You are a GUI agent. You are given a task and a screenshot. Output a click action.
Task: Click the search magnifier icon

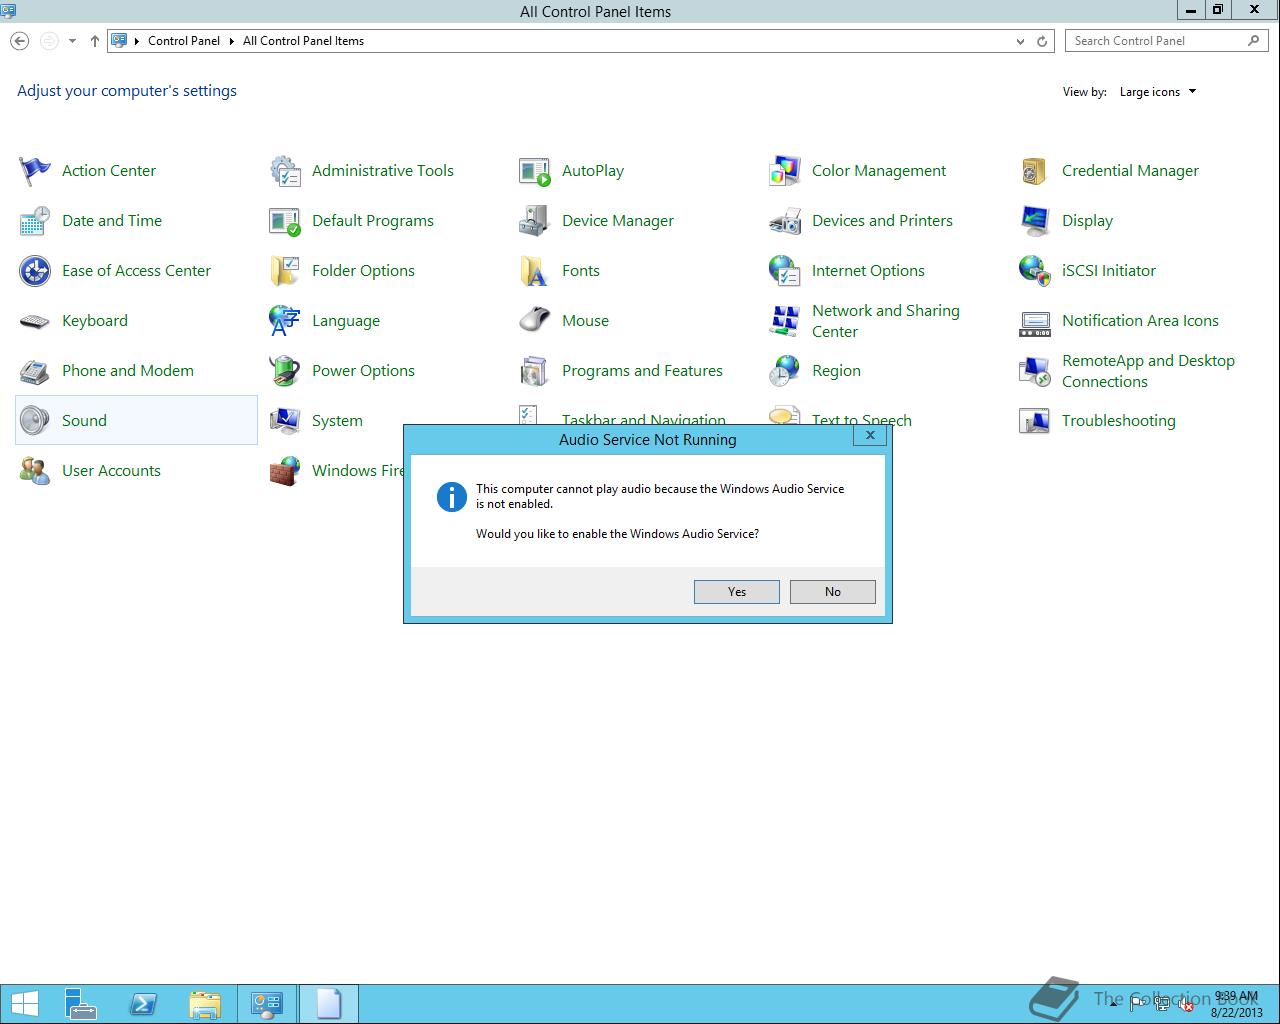click(1254, 41)
